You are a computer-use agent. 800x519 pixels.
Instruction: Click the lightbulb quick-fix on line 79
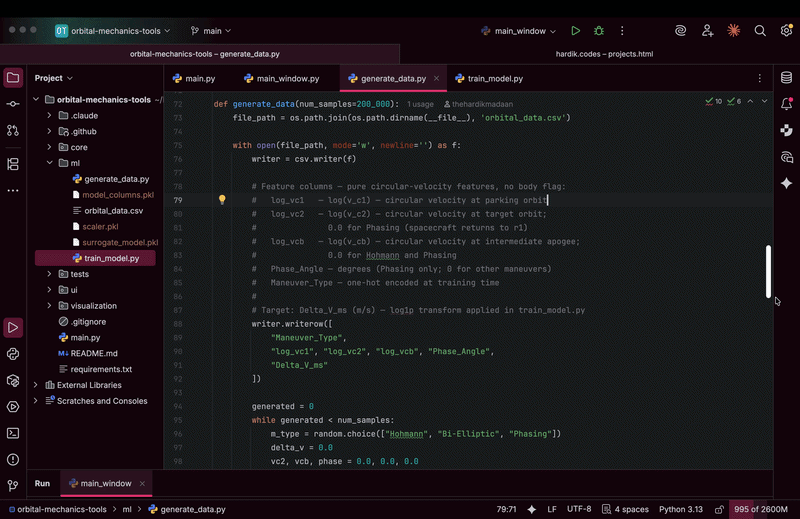pyautogui.click(x=222, y=200)
